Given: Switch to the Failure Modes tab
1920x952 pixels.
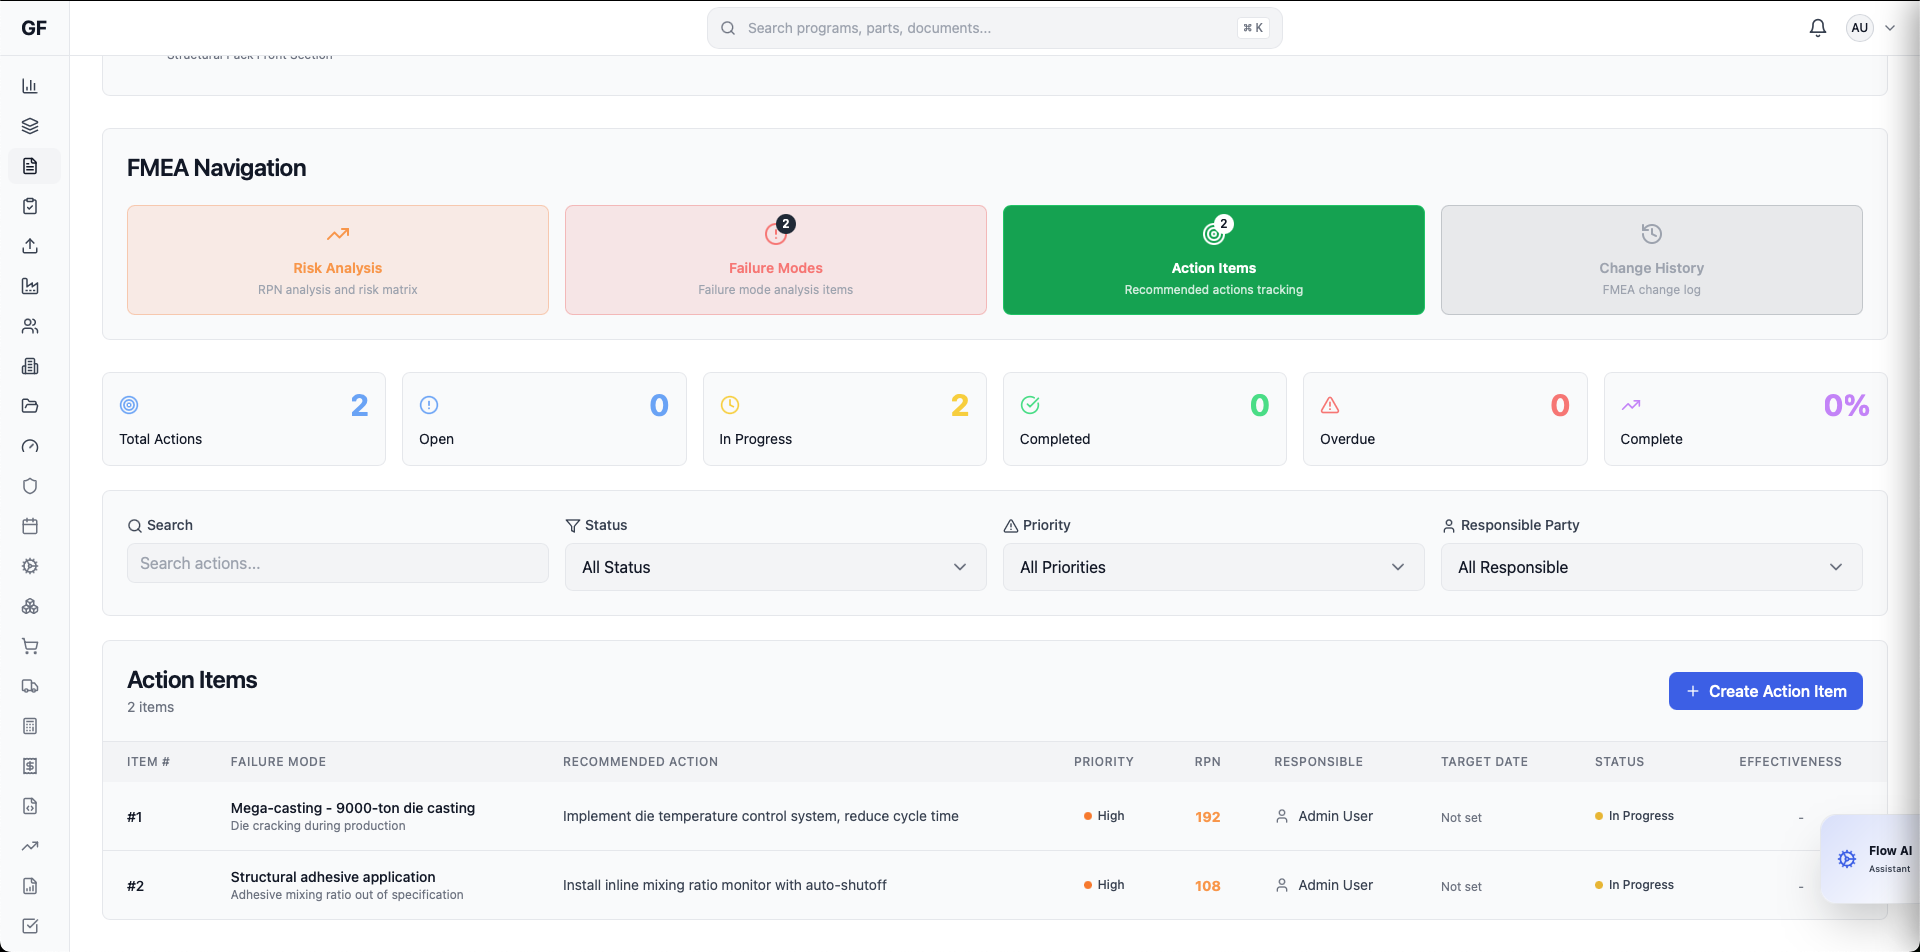Looking at the screenshot, I should click(x=775, y=260).
